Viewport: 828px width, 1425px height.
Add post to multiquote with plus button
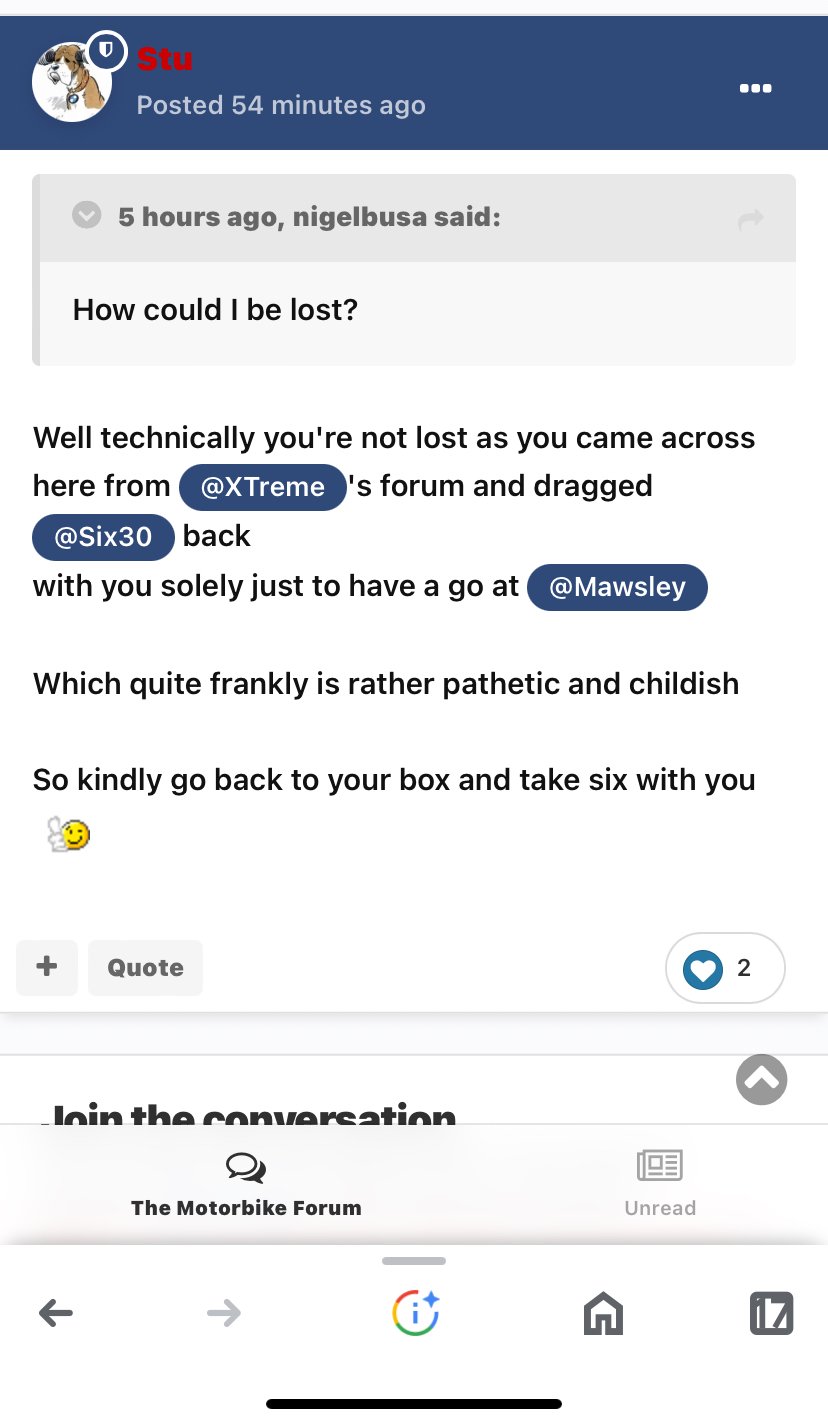[47, 967]
